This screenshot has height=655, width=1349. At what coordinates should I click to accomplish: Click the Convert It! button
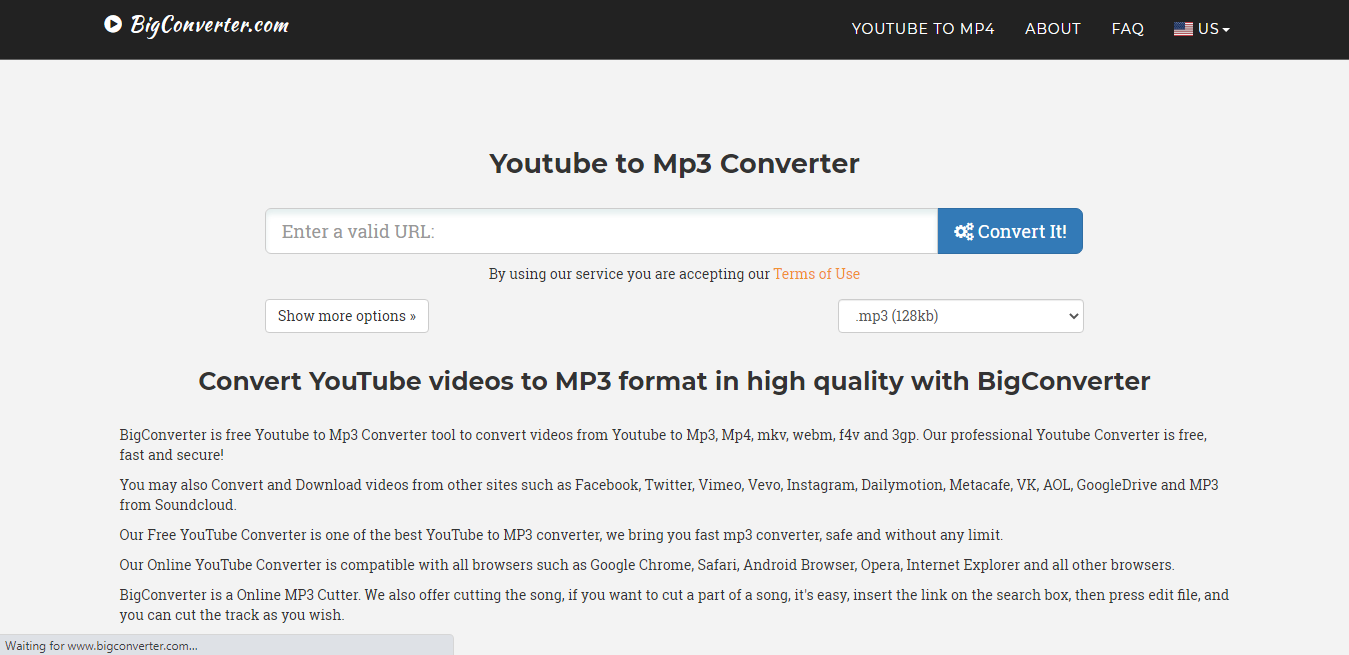[x=1010, y=231]
